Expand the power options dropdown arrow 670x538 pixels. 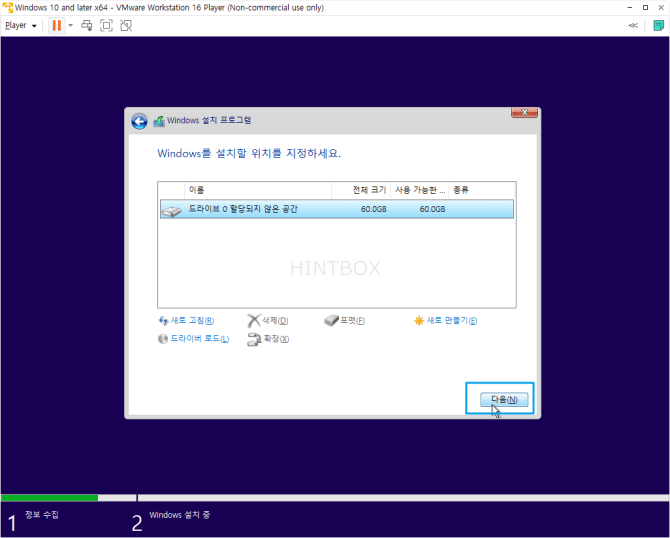[71, 26]
